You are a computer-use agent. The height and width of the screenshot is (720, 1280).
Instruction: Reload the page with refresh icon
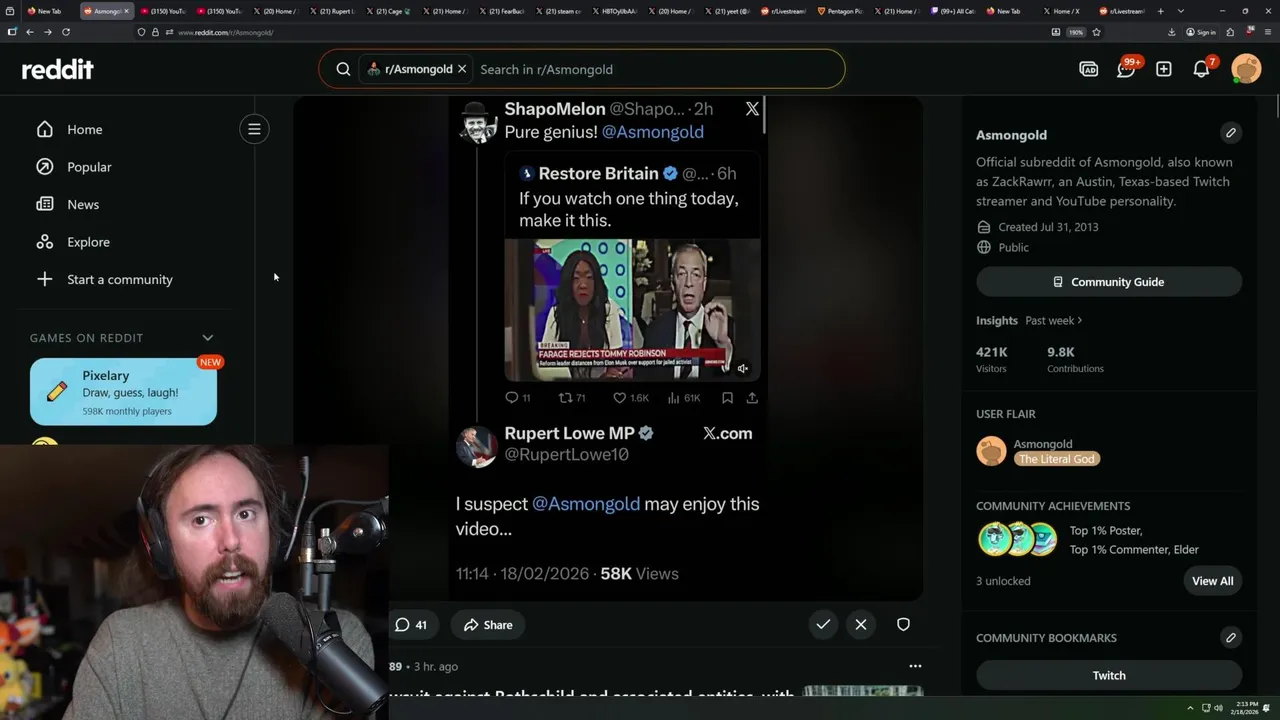click(66, 32)
